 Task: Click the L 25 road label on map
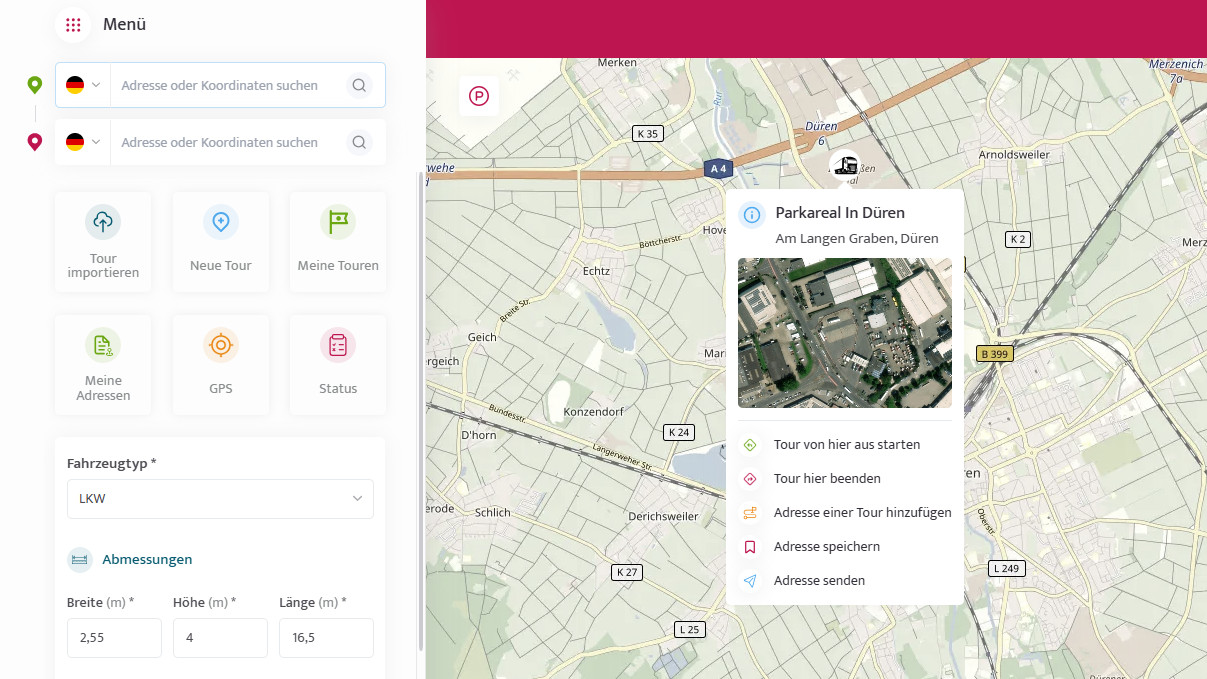pyautogui.click(x=690, y=629)
